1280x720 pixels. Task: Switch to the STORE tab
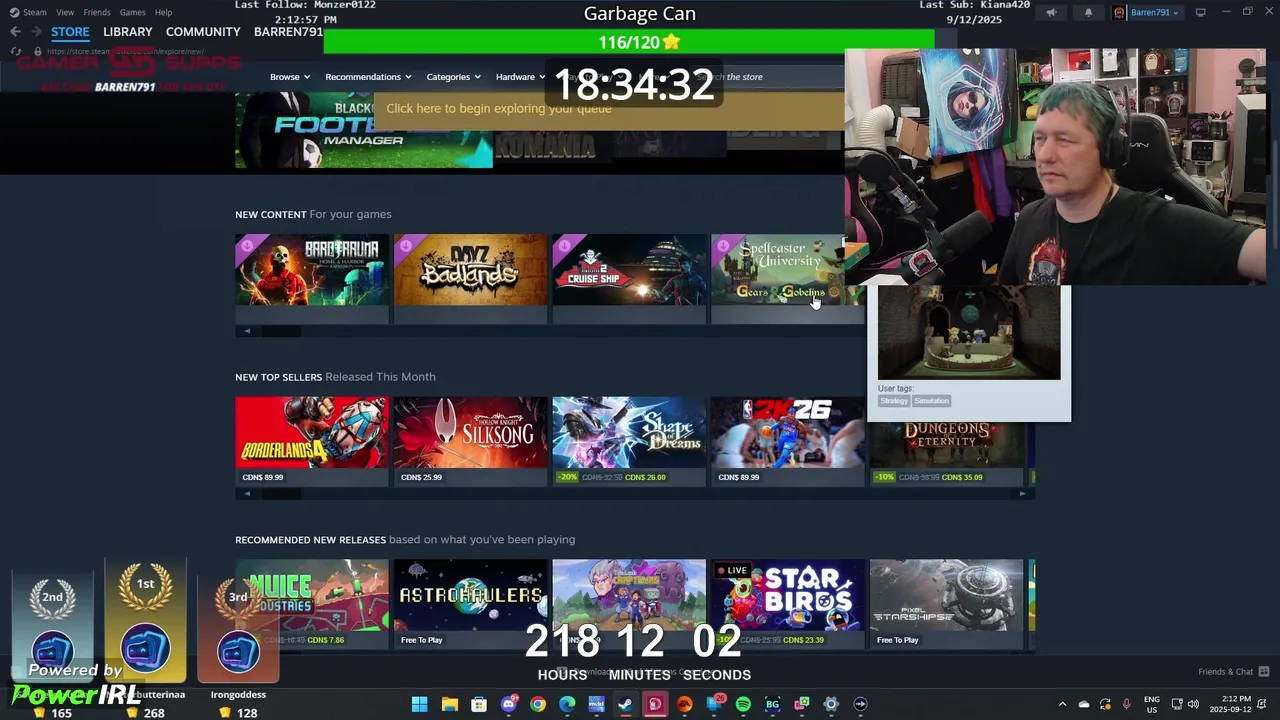tap(70, 32)
